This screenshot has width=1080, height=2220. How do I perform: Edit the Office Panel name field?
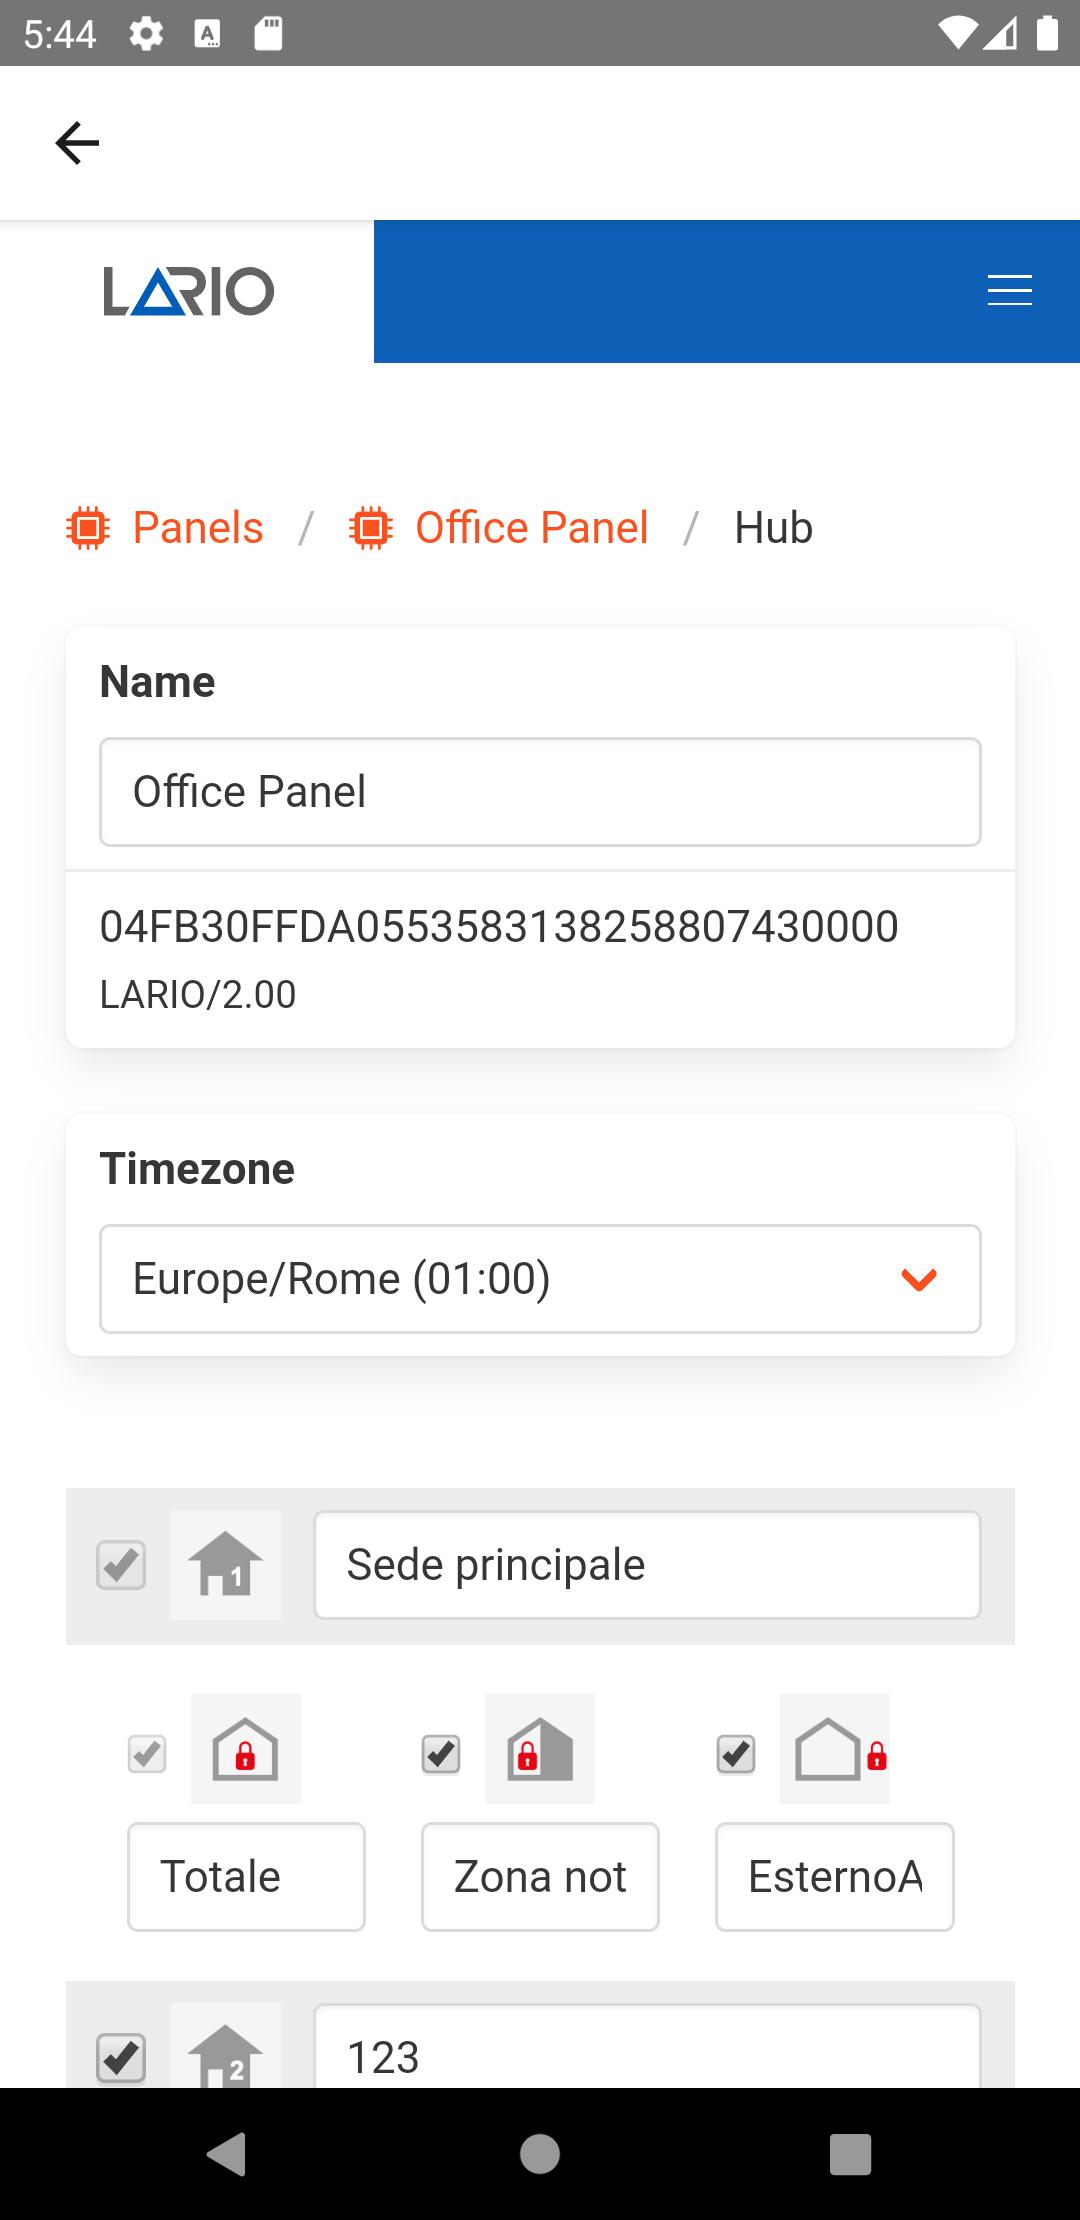coord(540,792)
